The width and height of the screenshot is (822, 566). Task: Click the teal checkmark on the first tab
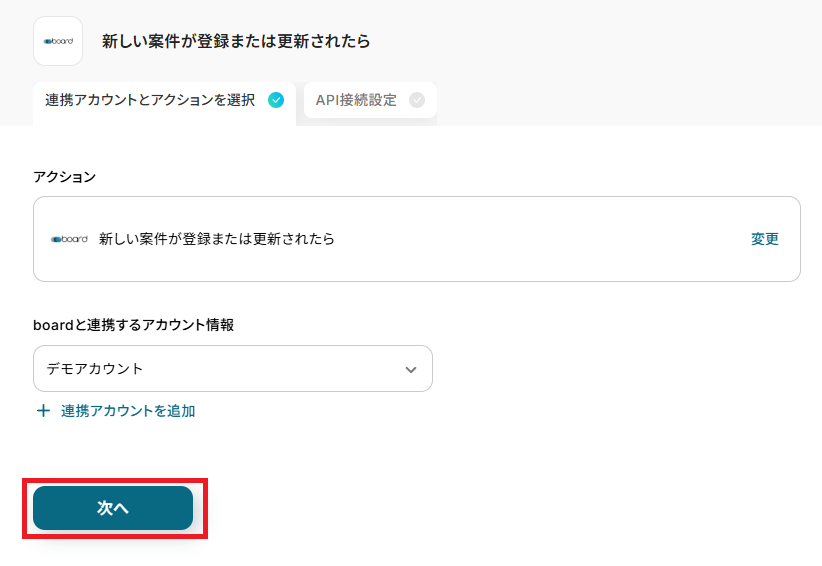276,100
